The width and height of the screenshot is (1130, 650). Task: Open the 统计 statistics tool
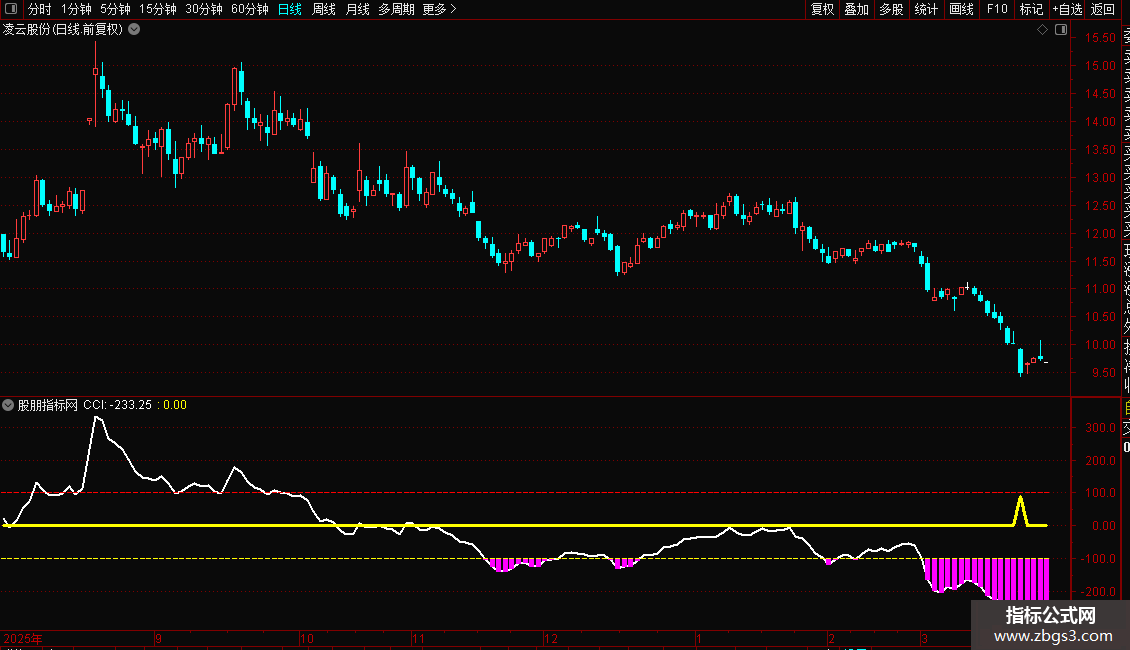(926, 9)
